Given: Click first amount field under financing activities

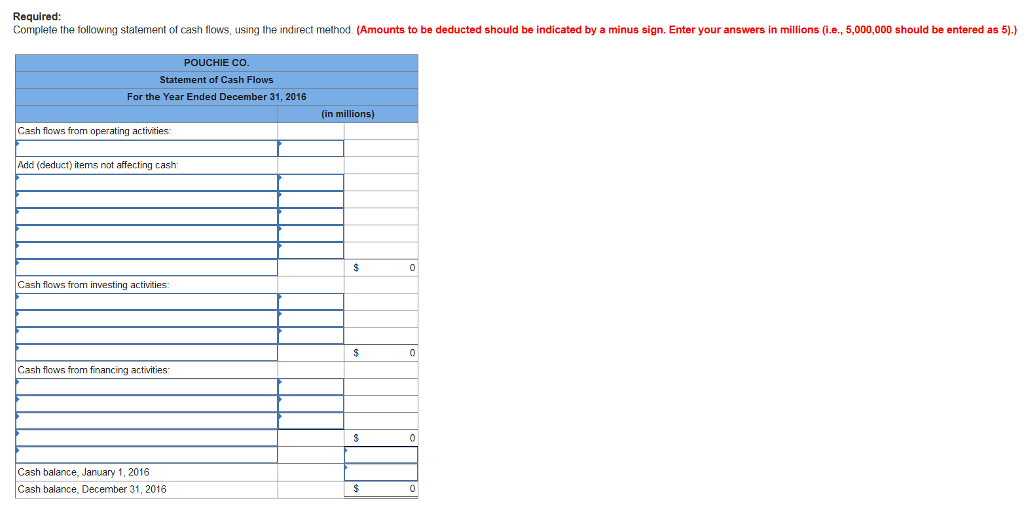Looking at the screenshot, I should tap(311, 386).
